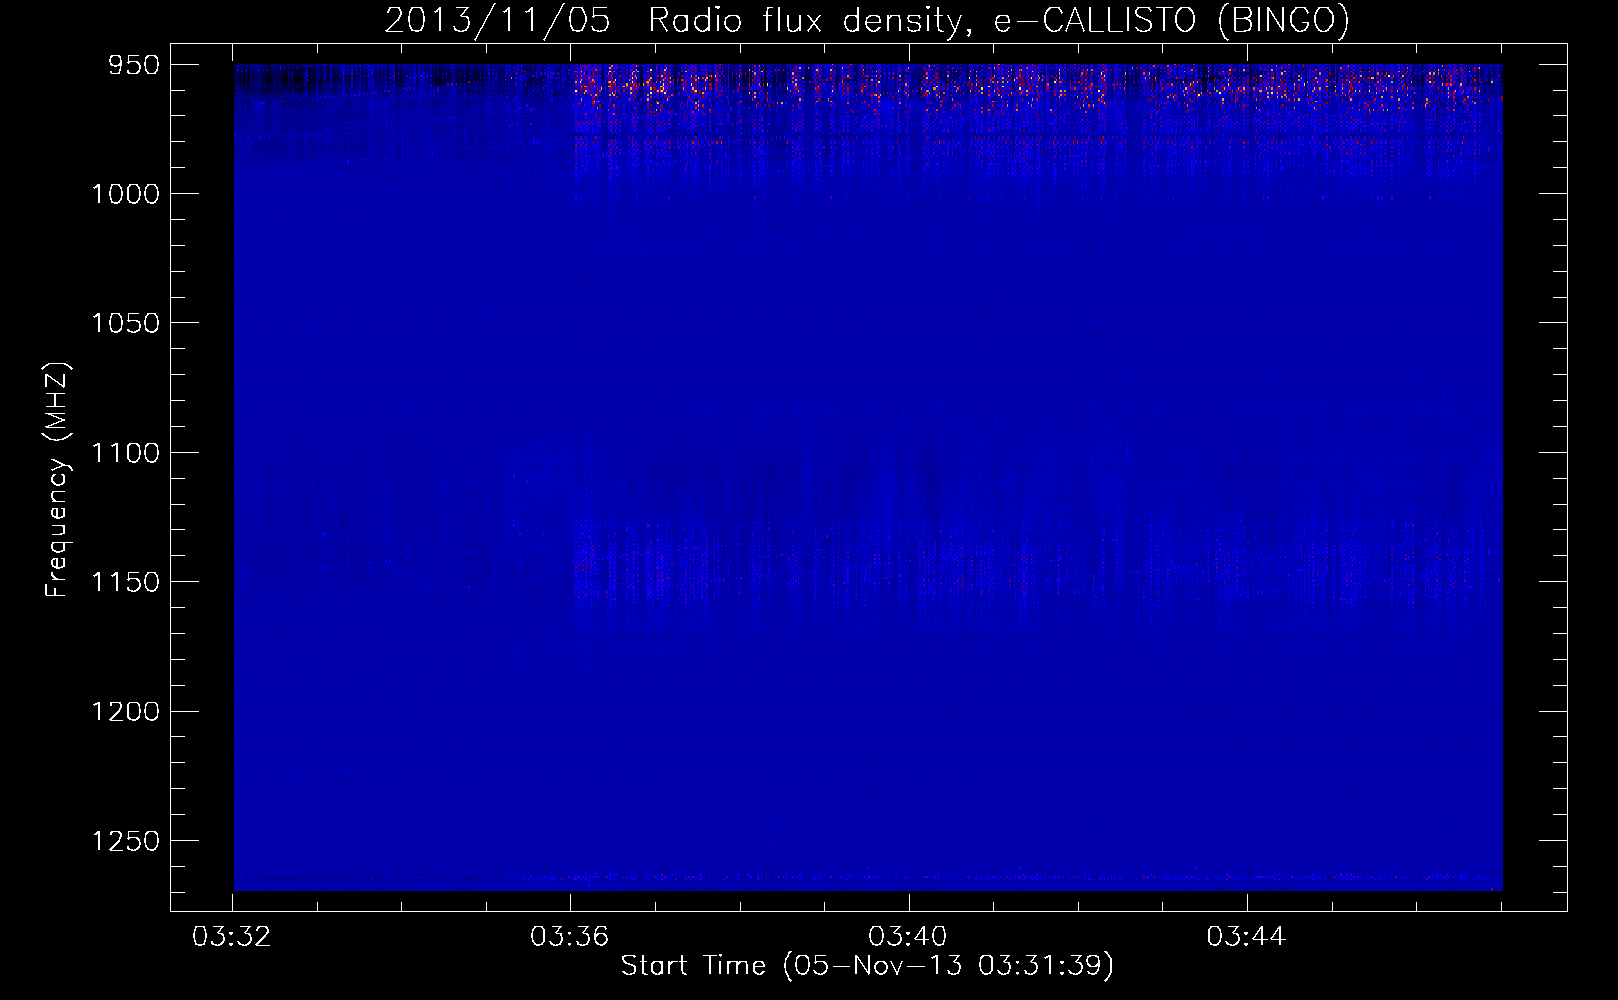Click the '1000' frequency axis label
1618x1000 pixels.
pos(126,194)
